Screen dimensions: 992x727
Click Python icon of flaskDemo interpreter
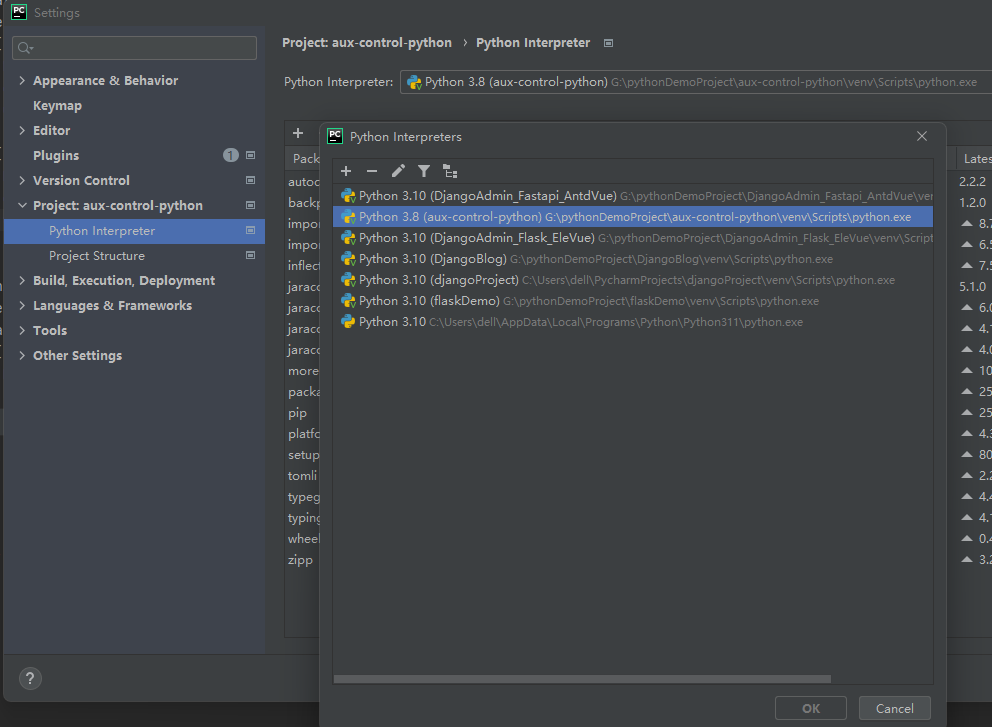coord(348,301)
